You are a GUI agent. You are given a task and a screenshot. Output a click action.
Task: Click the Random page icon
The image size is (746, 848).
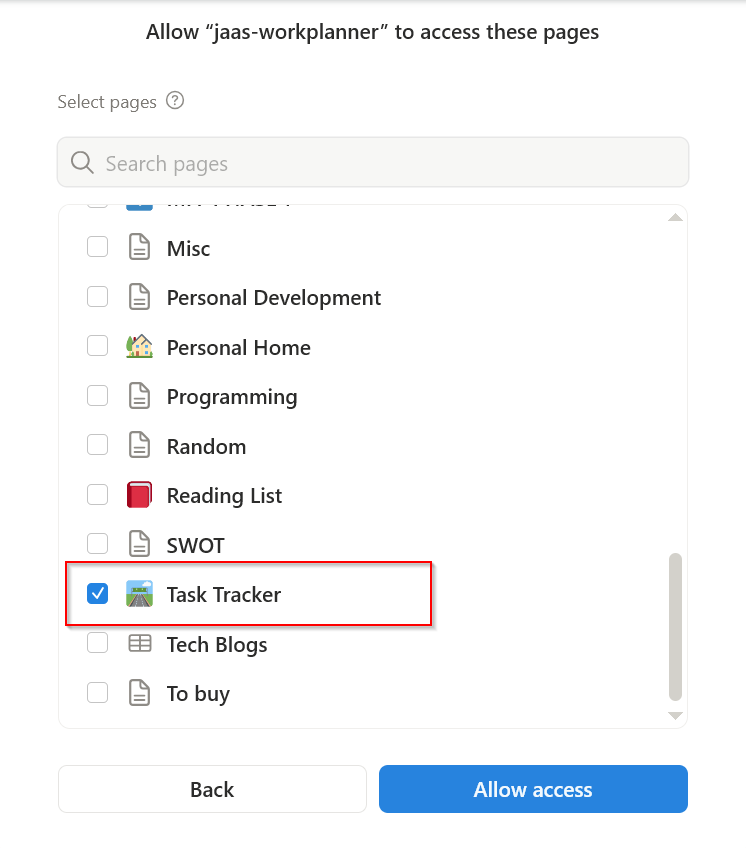[140, 445]
